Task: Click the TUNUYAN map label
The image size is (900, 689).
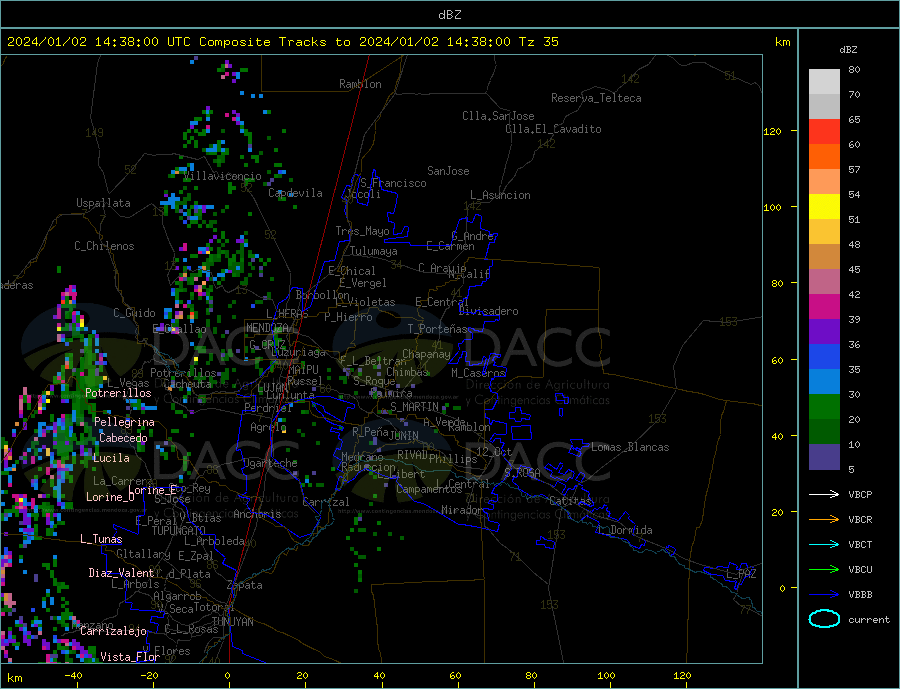Action: pyautogui.click(x=232, y=622)
